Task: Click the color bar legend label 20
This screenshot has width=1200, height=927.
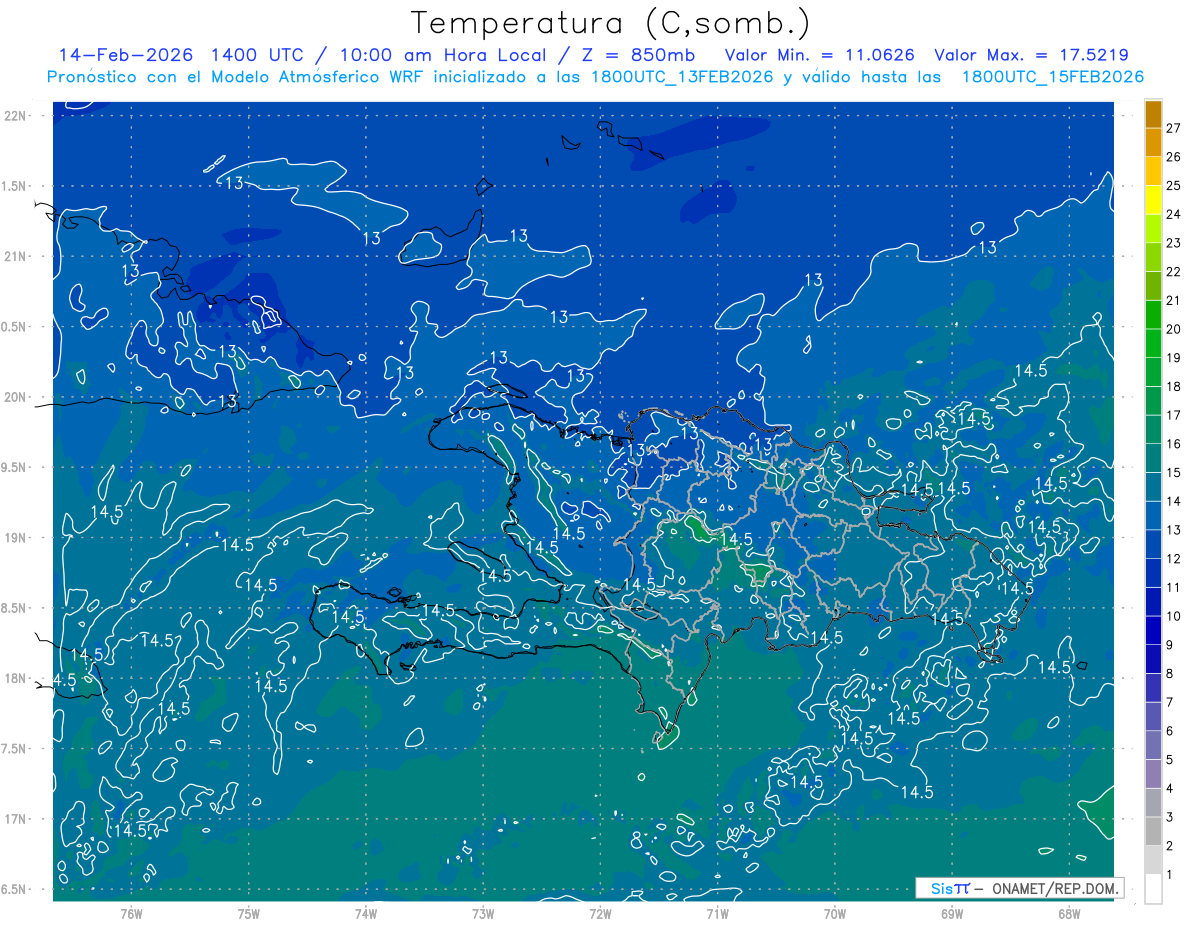Action: coord(1173,329)
